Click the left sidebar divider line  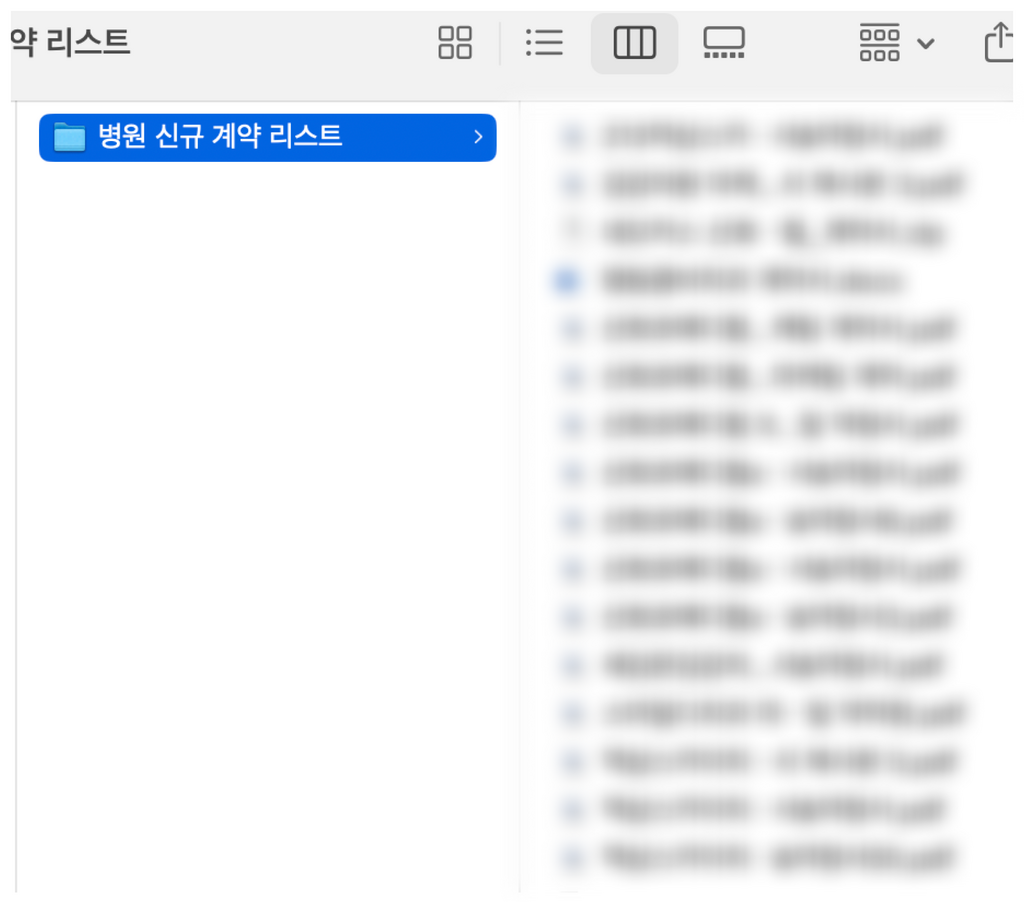pos(16,496)
